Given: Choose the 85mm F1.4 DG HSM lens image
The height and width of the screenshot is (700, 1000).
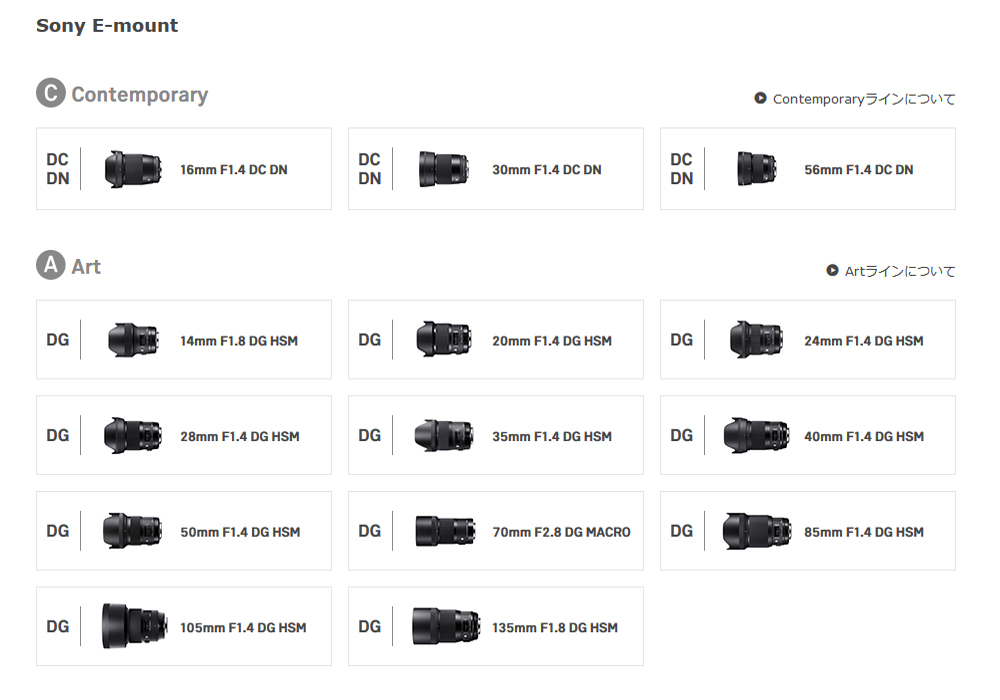Looking at the screenshot, I should click(x=757, y=531).
